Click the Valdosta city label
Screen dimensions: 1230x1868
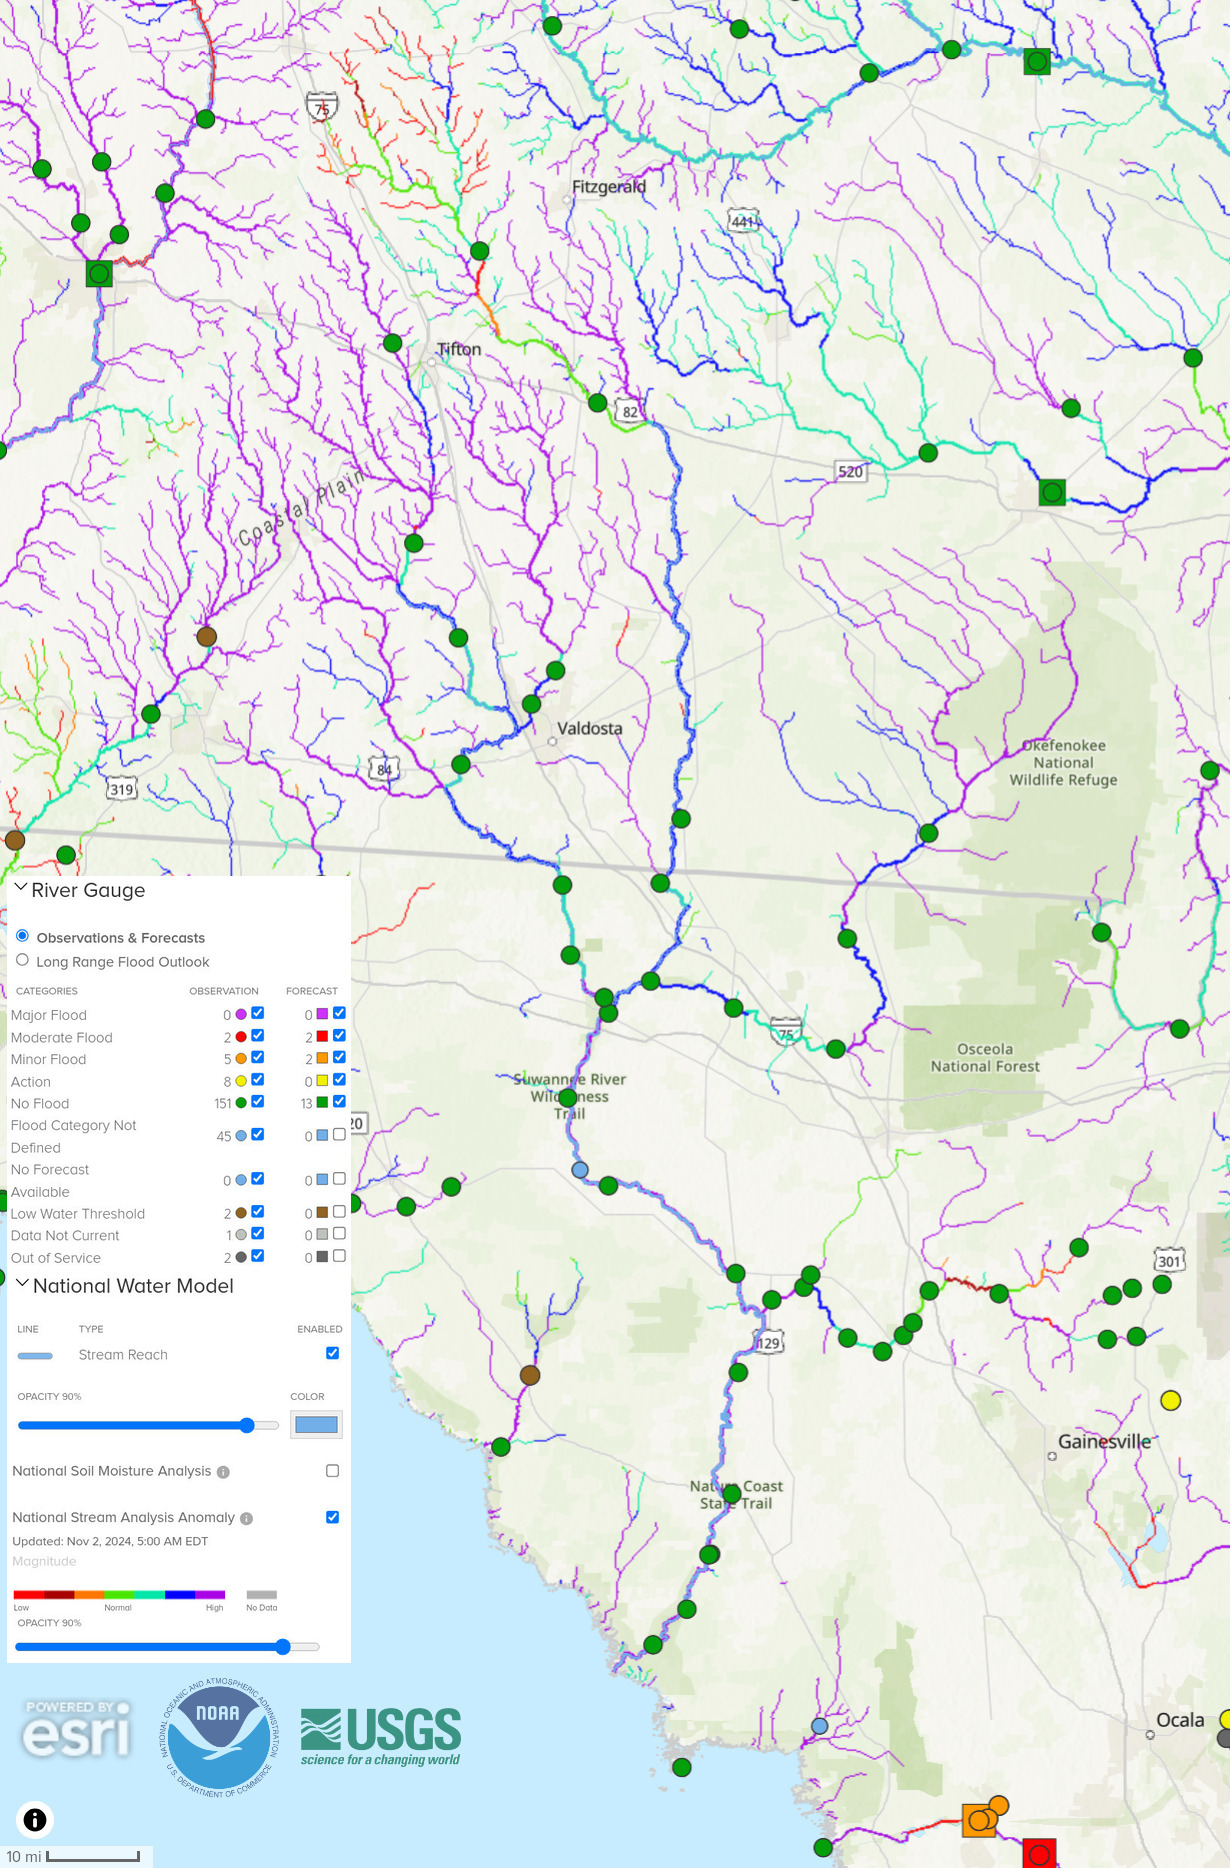point(590,729)
